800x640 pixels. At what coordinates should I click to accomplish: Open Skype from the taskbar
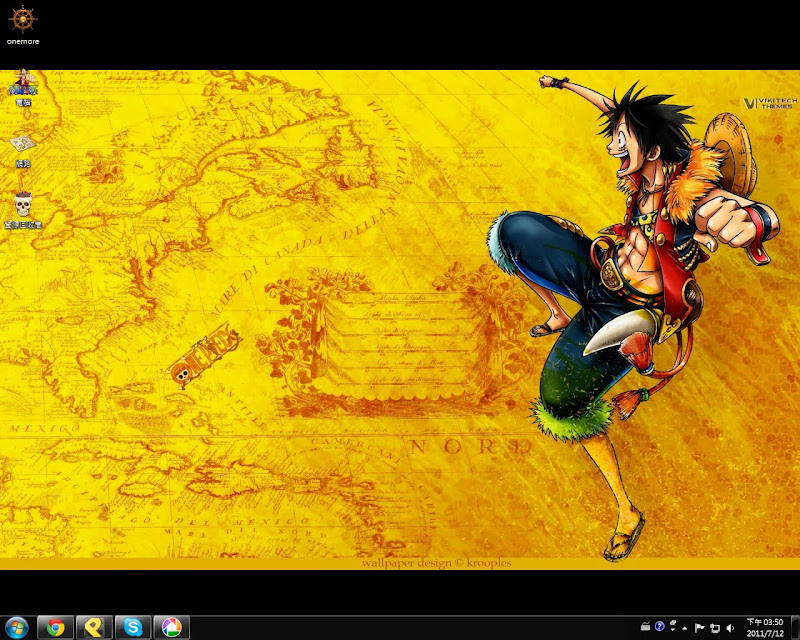pos(133,627)
